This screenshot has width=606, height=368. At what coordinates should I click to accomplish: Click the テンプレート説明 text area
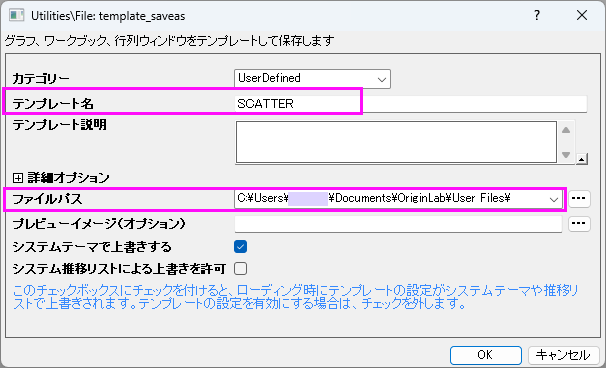point(396,142)
